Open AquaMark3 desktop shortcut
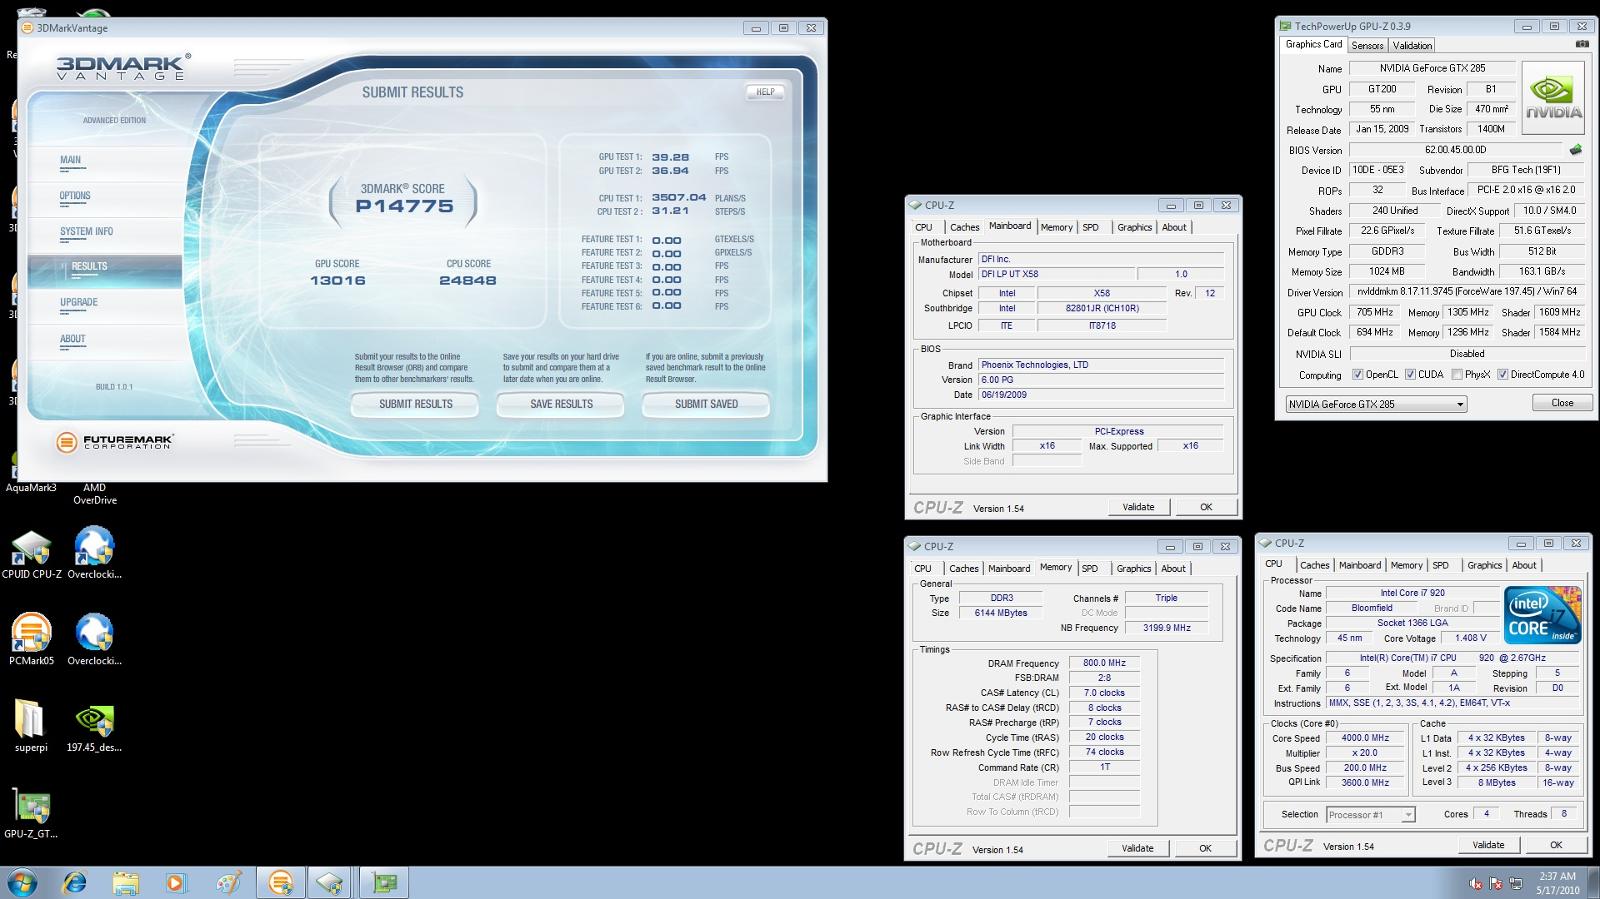This screenshot has width=1600, height=899. [x=31, y=487]
